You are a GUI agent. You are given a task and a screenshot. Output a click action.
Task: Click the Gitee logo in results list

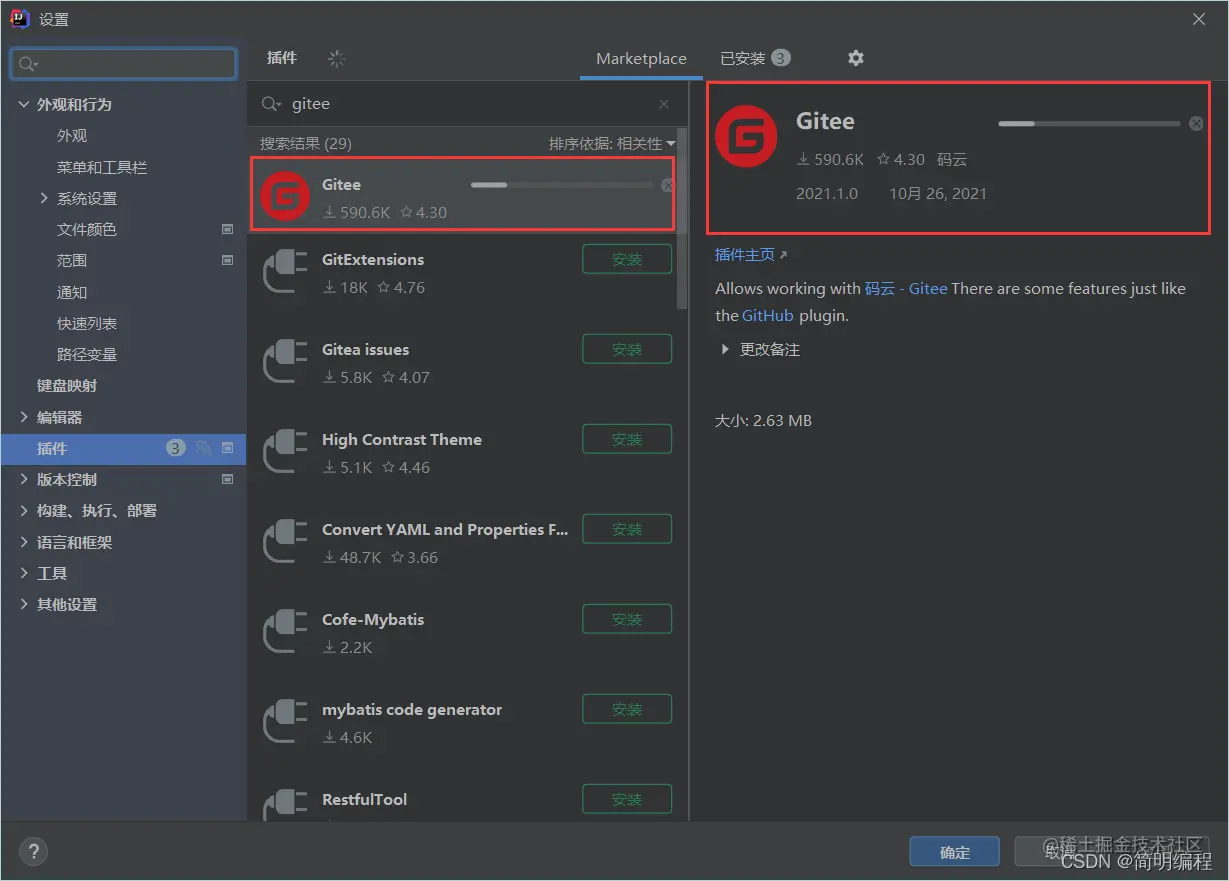click(x=285, y=197)
